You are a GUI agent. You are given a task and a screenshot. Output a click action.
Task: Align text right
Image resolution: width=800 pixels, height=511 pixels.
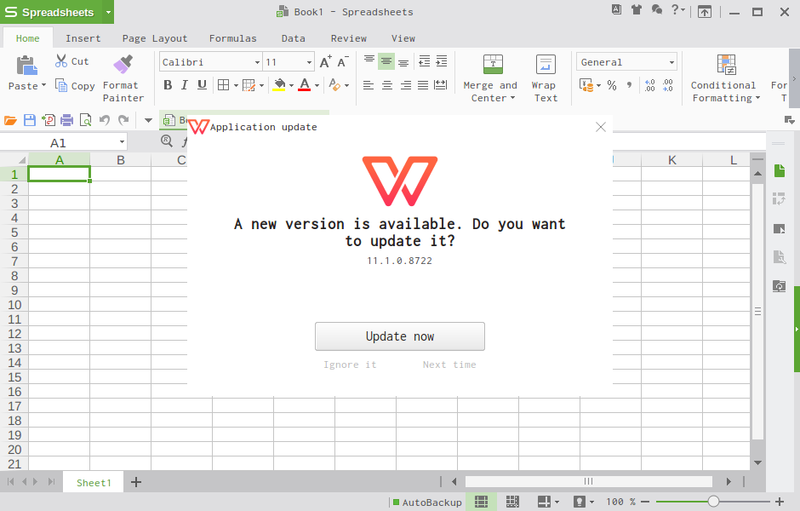(406, 85)
